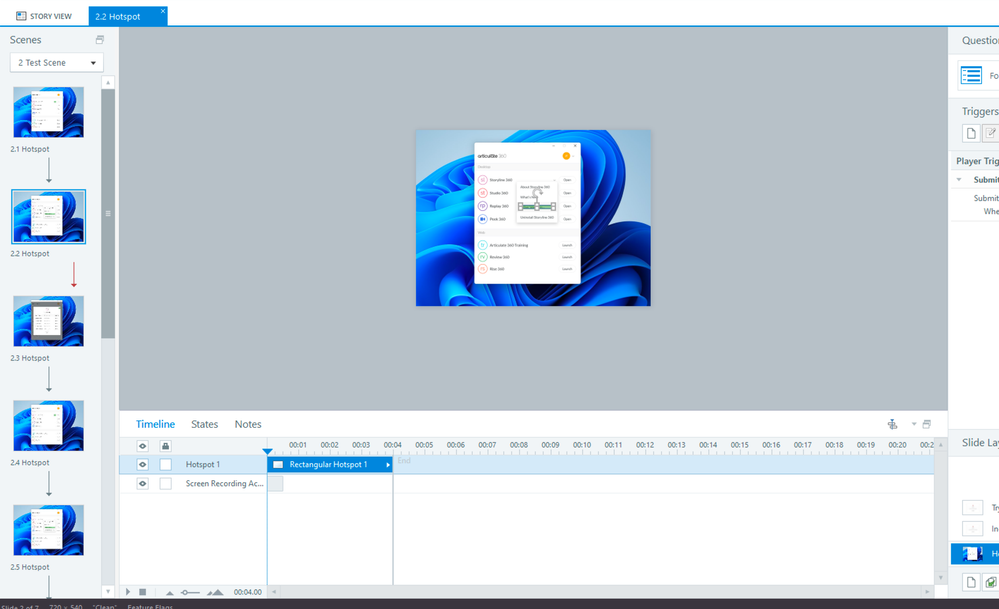This screenshot has height=609, width=999.
Task: Undock the Scenes panel
Action: 99,40
